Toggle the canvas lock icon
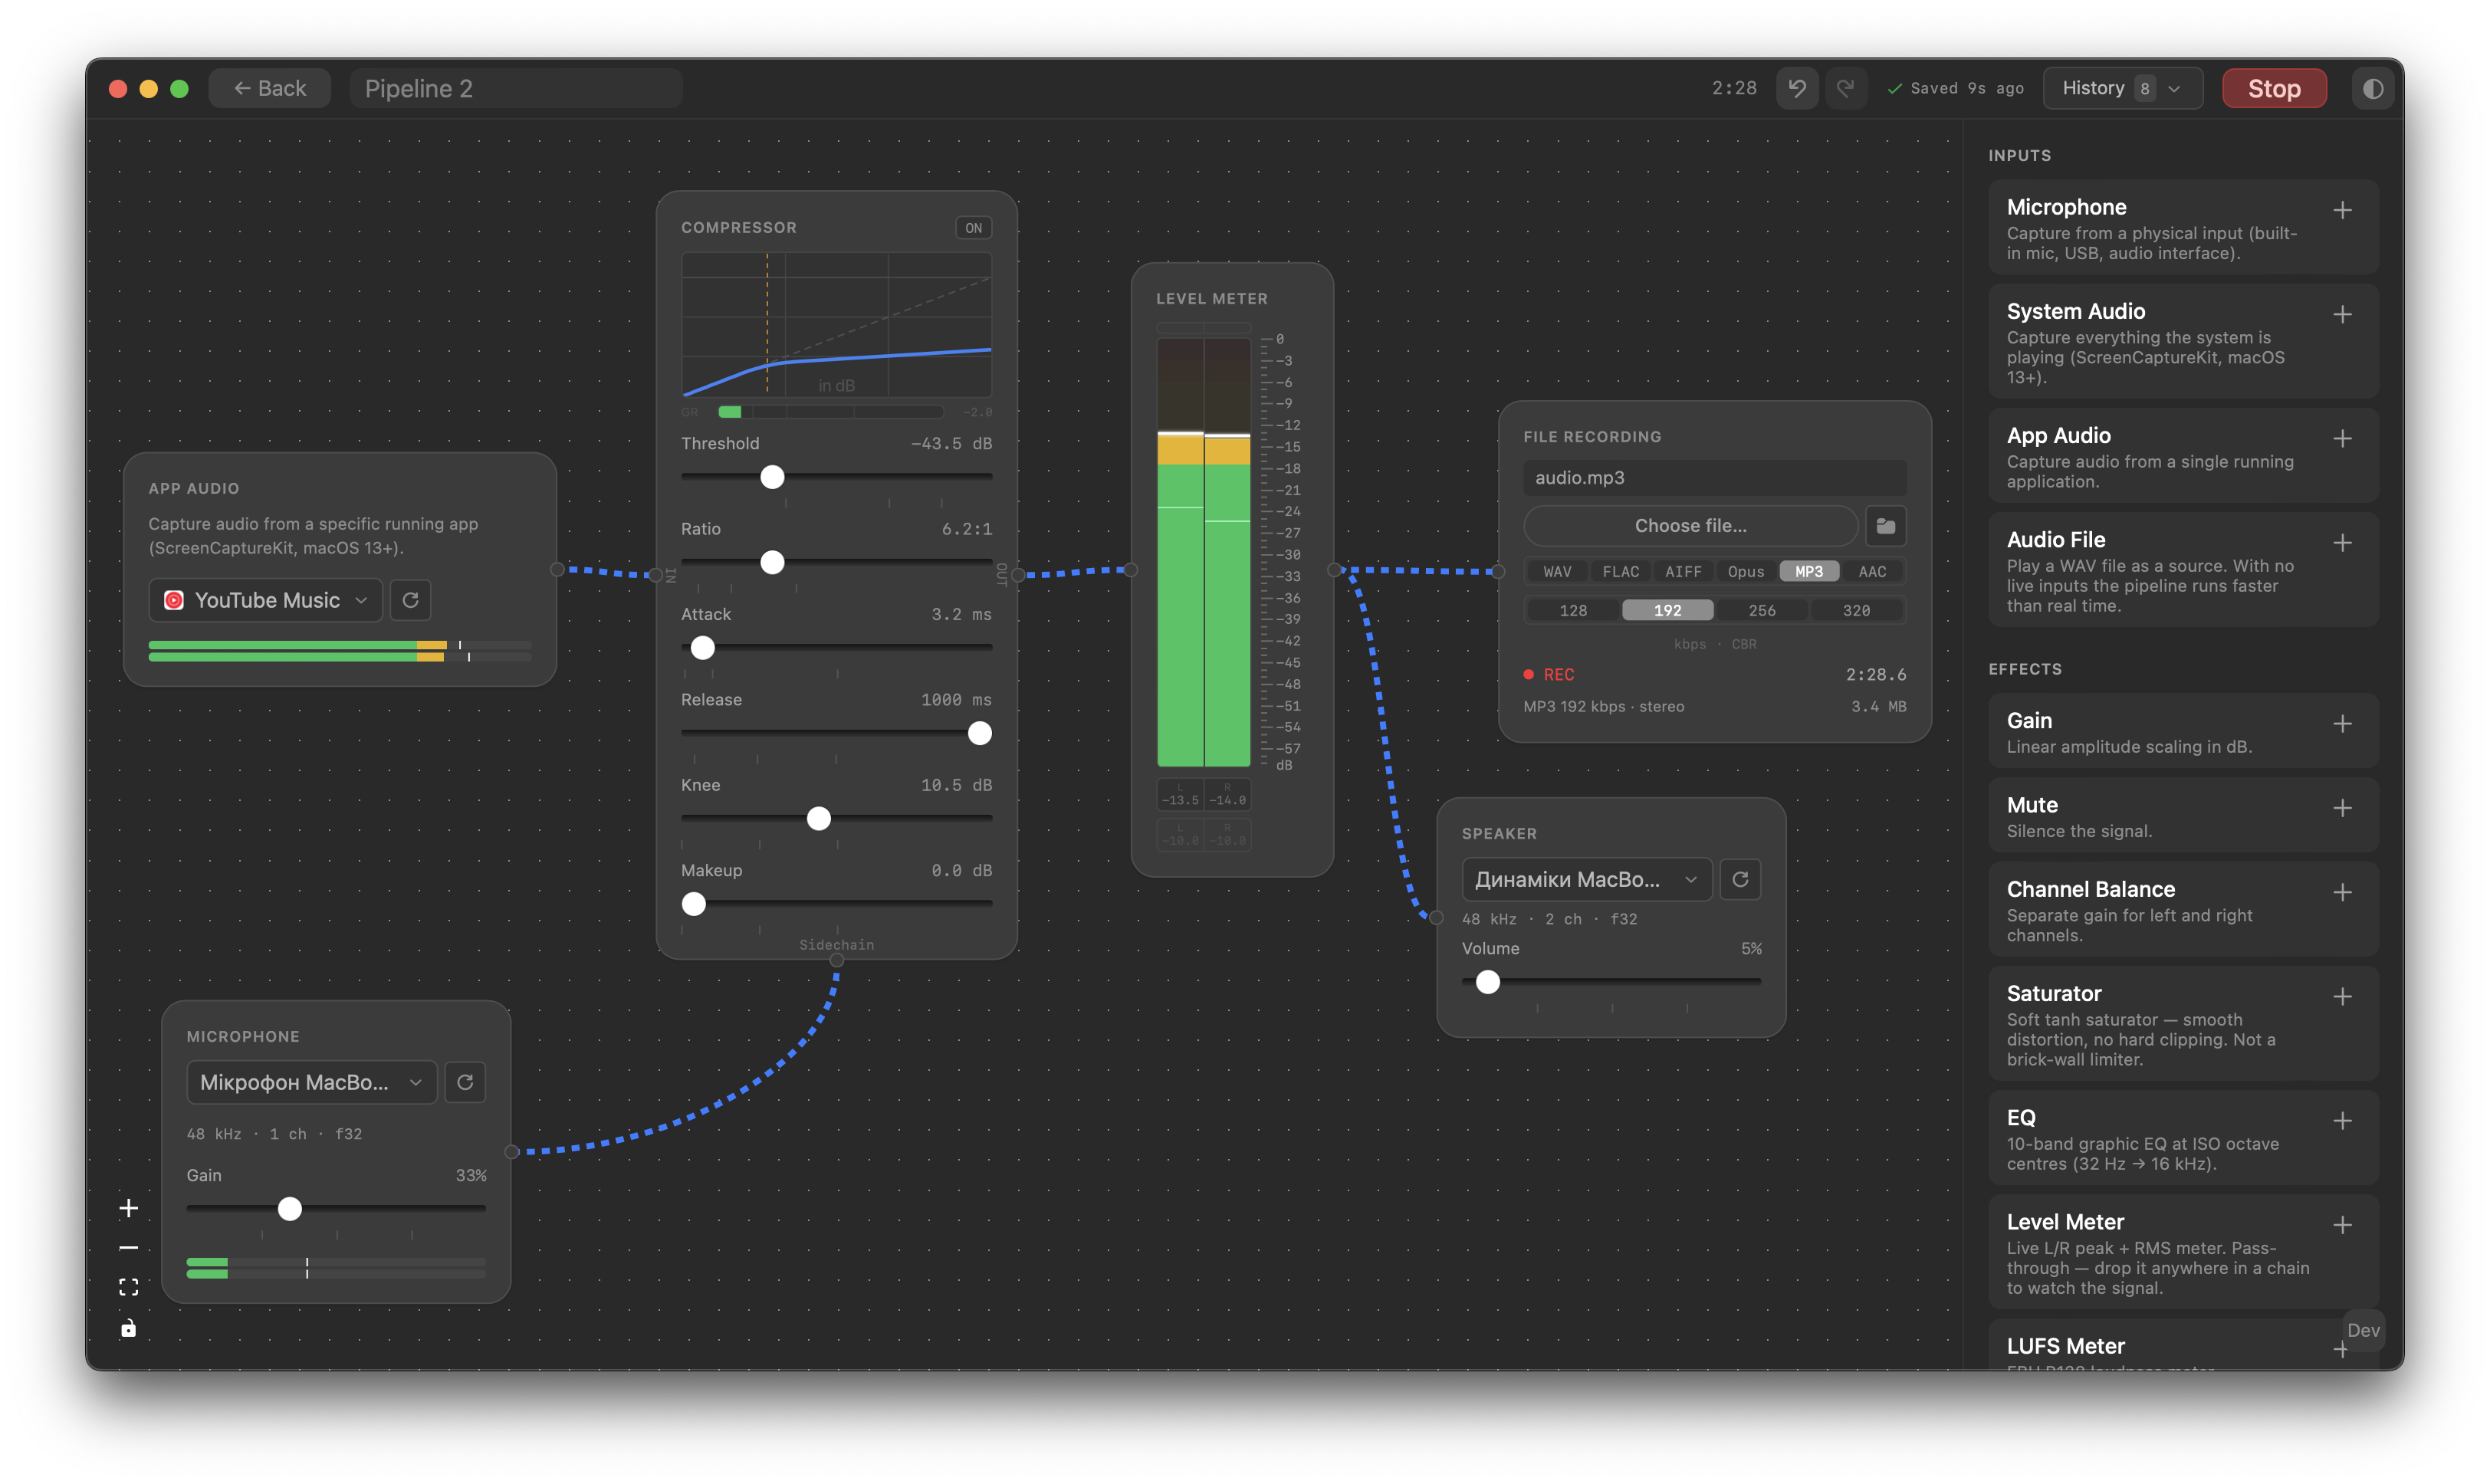Screen dimensions: 2490x1484 point(129,1328)
